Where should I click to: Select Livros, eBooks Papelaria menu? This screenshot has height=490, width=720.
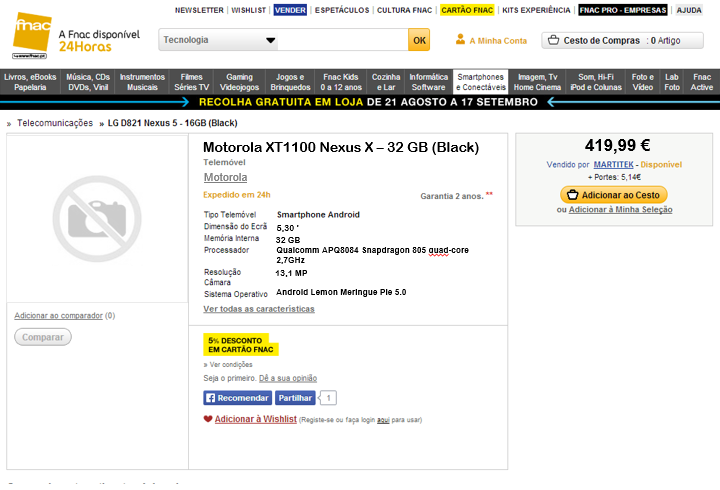pyautogui.click(x=30, y=82)
